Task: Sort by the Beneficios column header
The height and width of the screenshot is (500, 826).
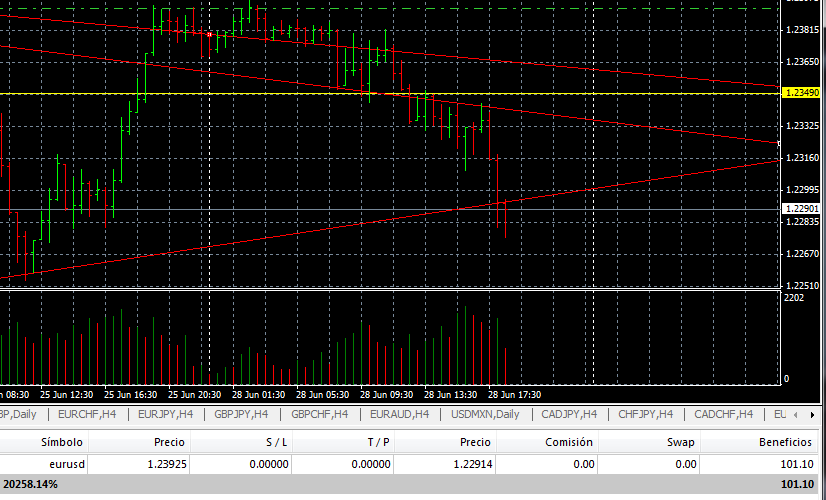Action: [783, 442]
